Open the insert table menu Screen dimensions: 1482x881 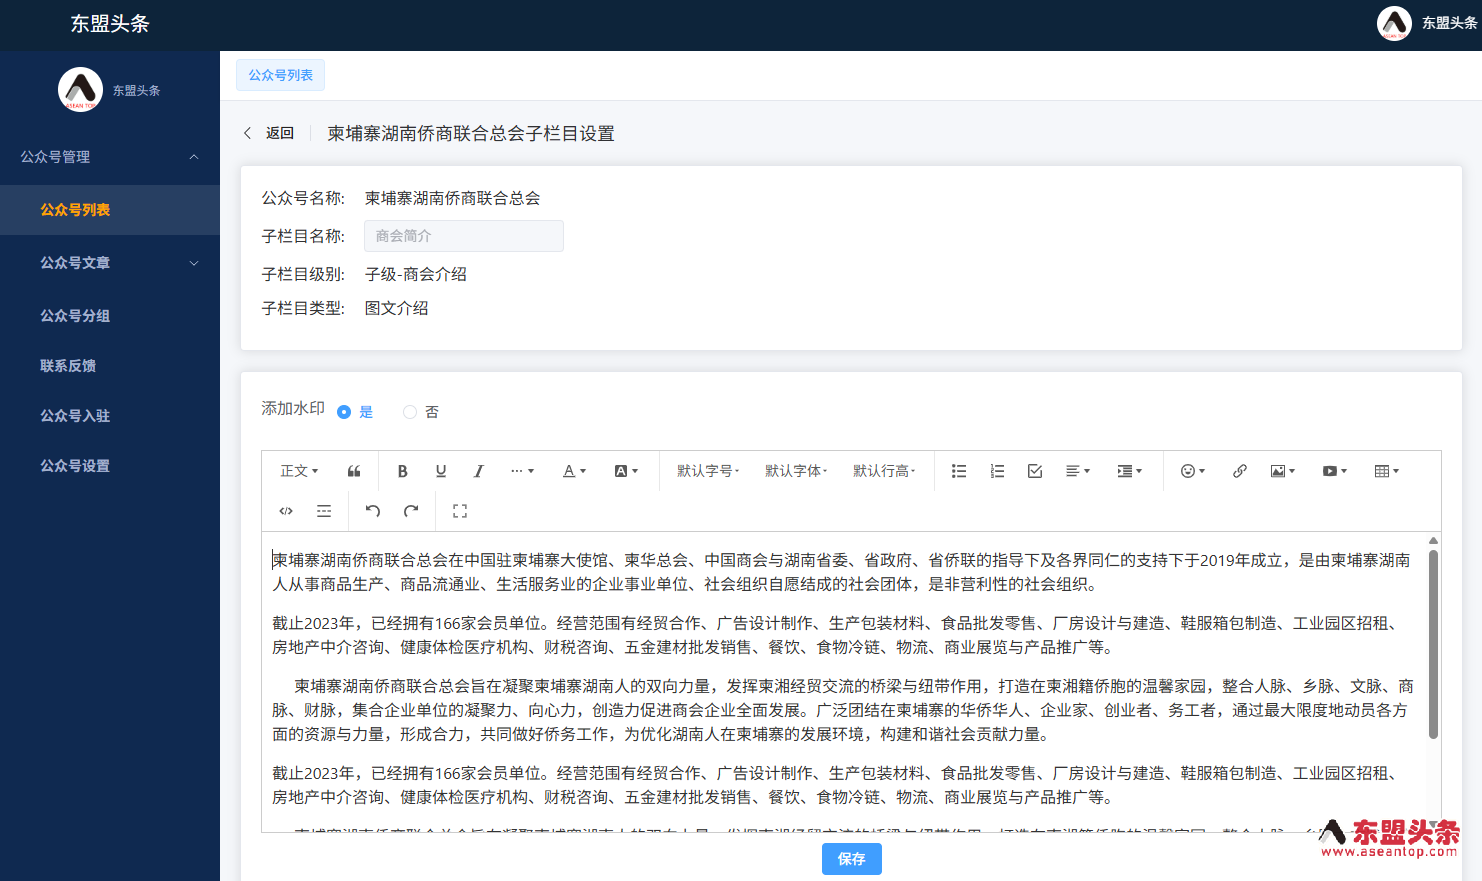tap(1387, 471)
